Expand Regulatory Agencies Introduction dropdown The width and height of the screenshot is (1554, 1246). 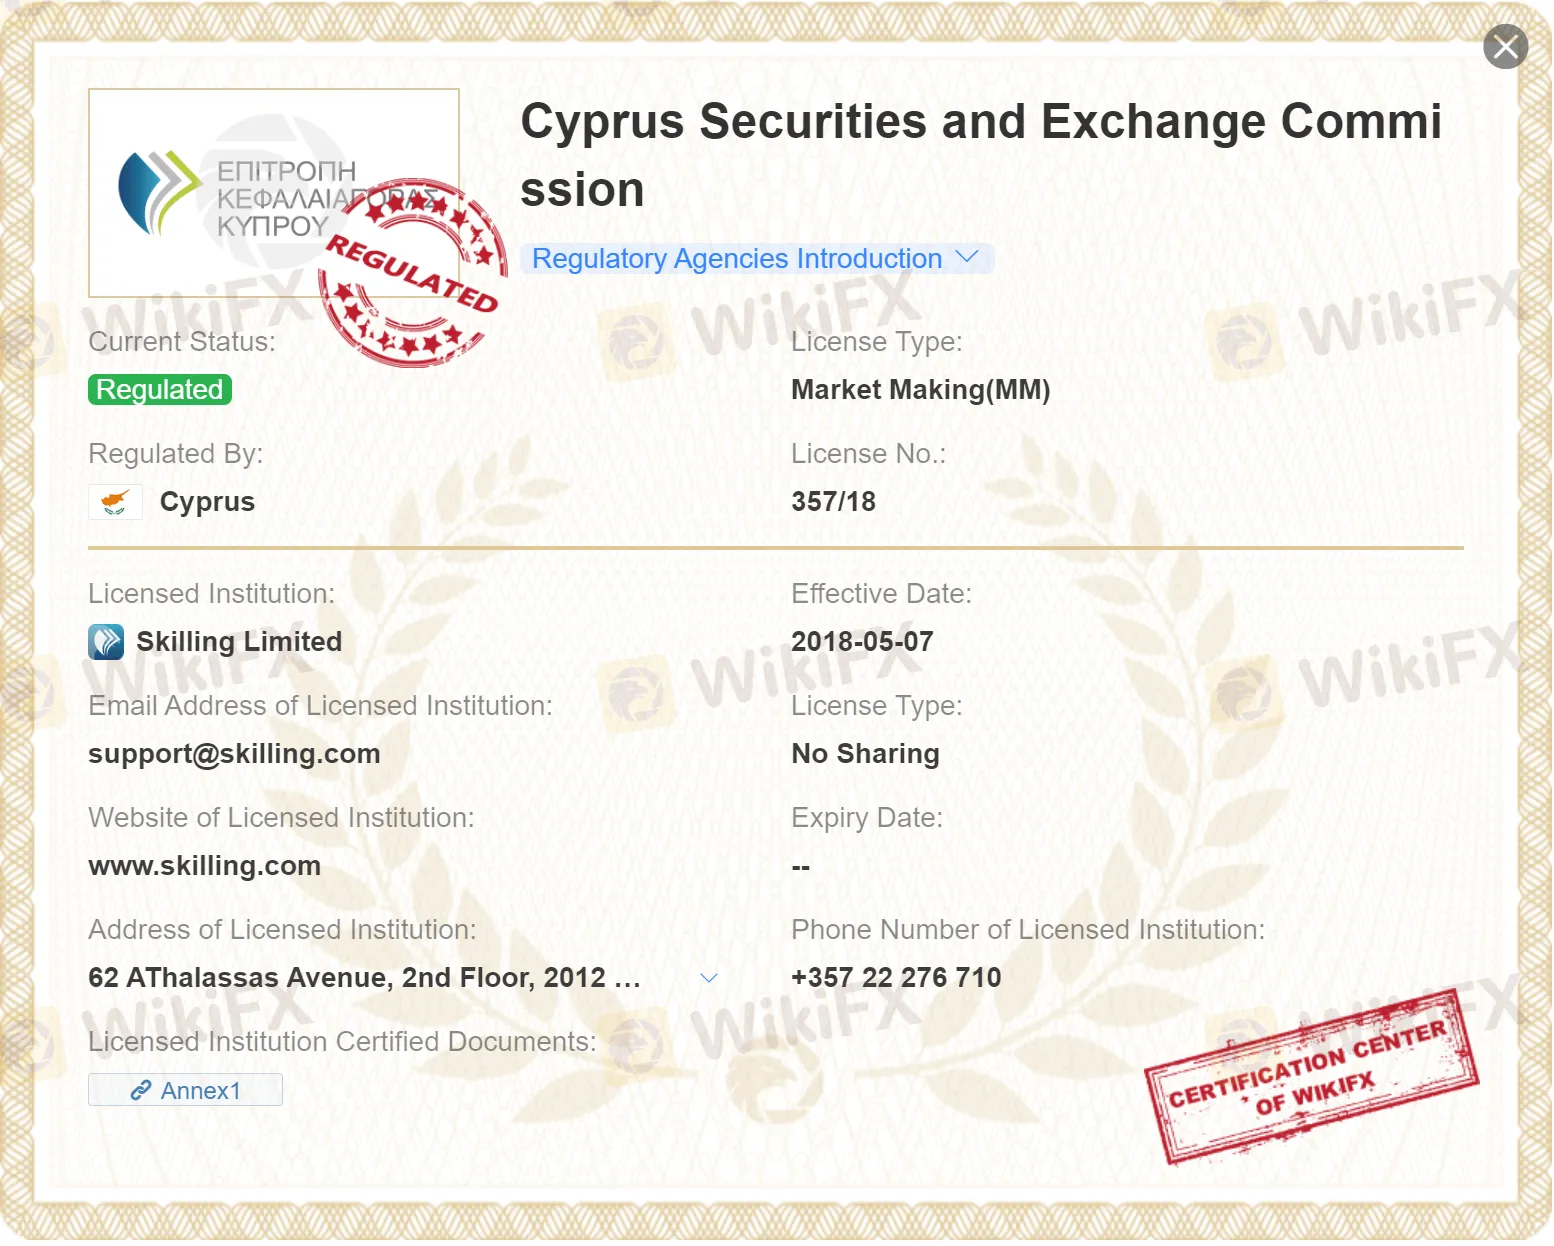click(737, 259)
